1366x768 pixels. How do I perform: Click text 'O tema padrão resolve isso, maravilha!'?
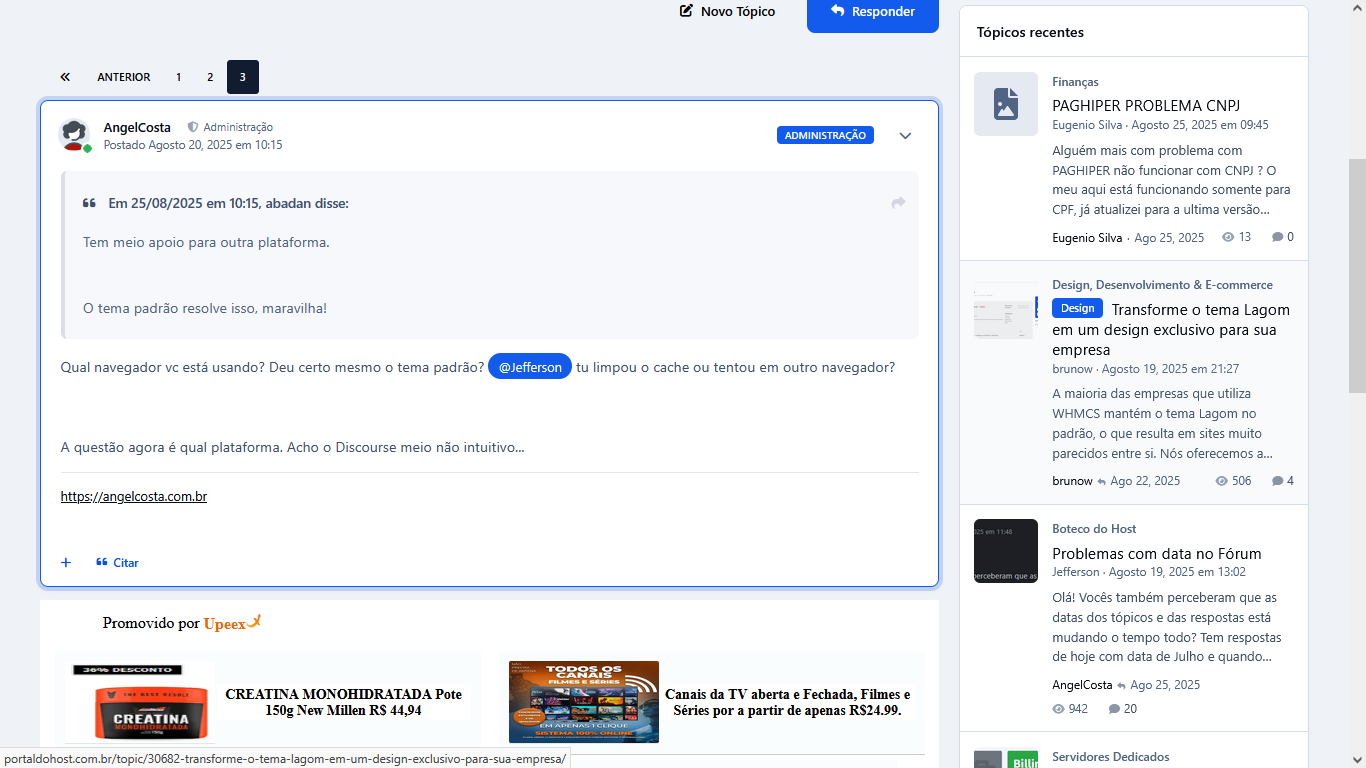[x=205, y=308]
